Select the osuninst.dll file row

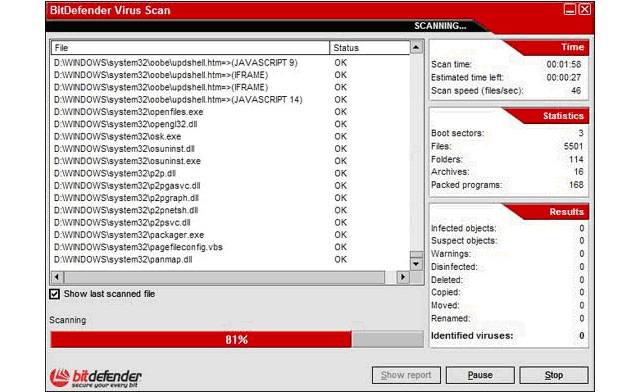(x=231, y=149)
